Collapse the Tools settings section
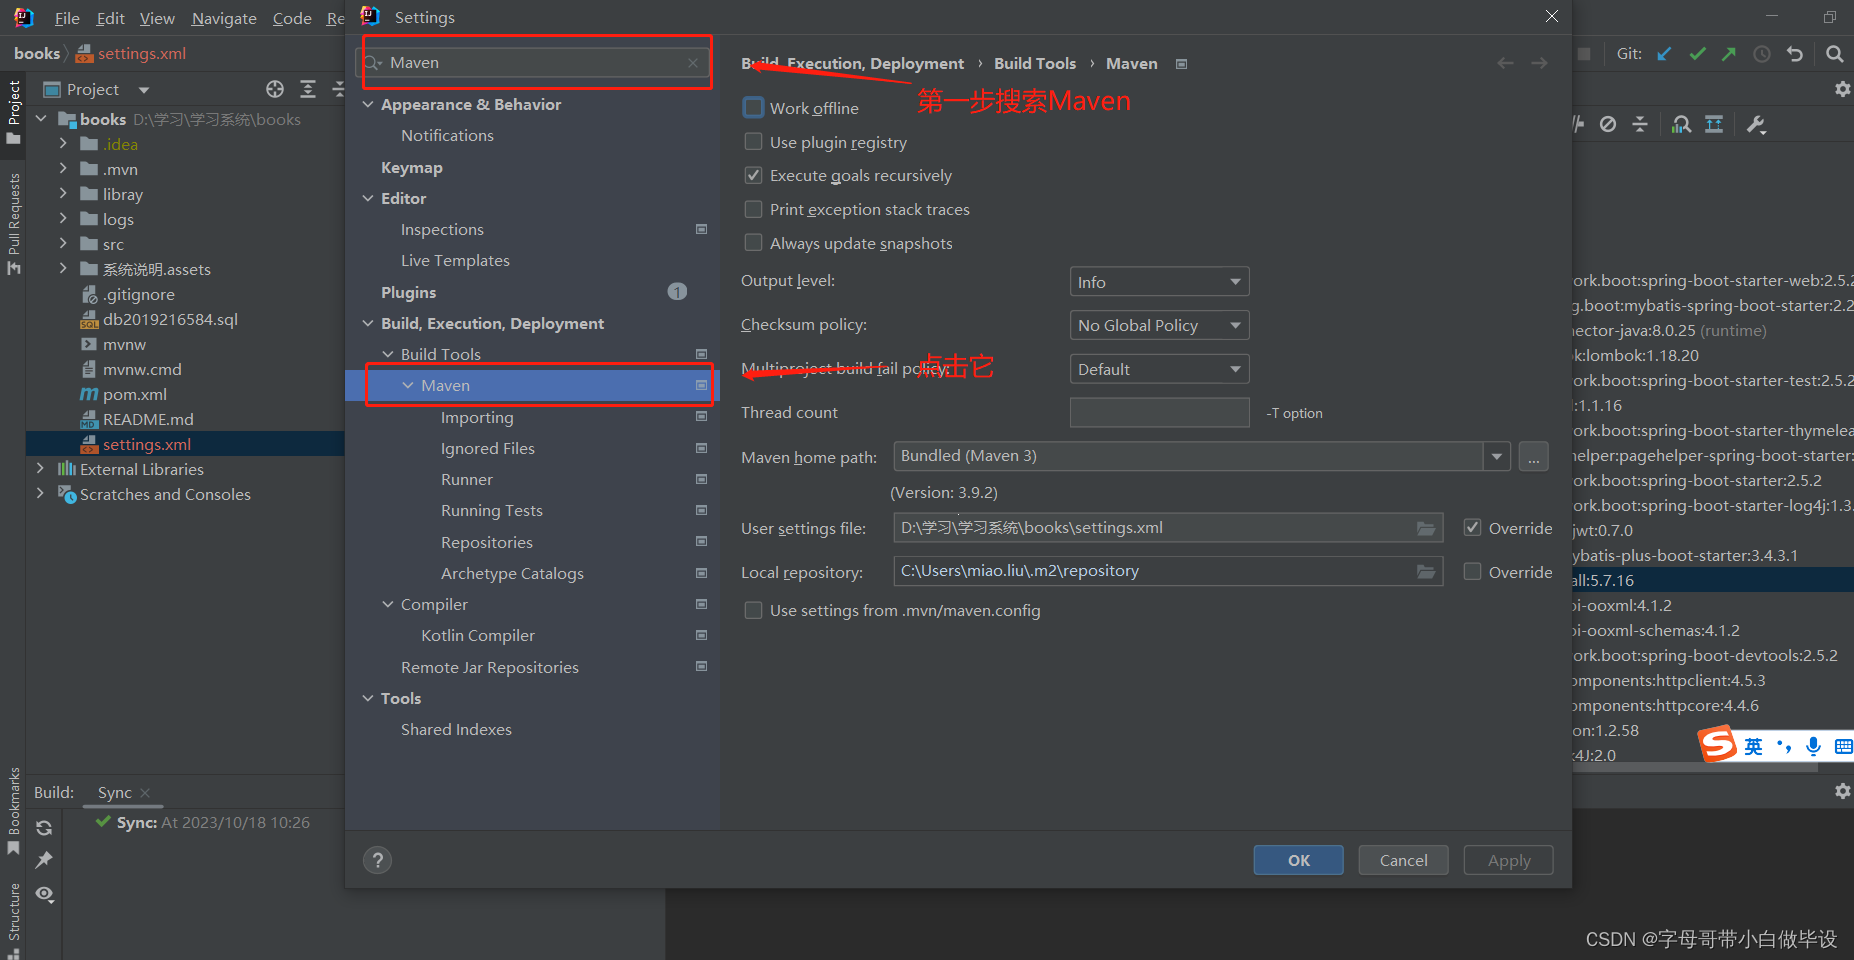This screenshot has width=1854, height=960. click(x=368, y=698)
